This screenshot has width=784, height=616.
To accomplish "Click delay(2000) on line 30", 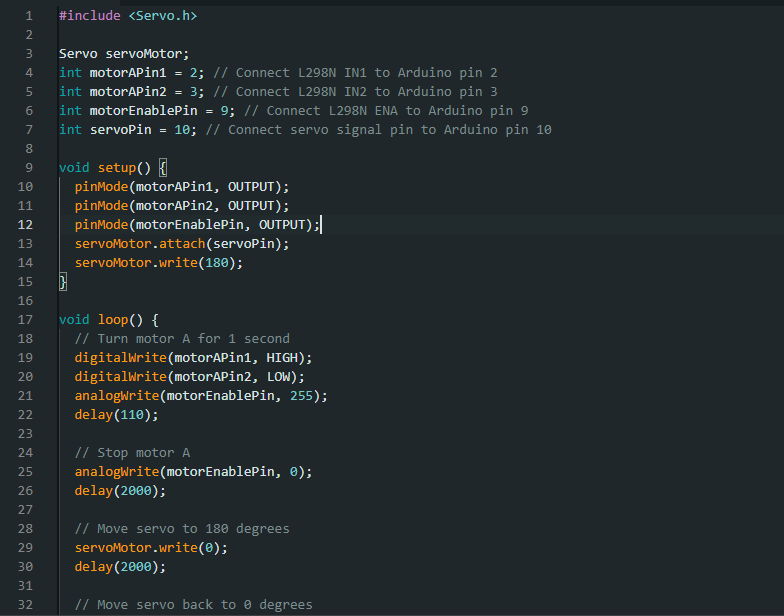I will click(x=120, y=567).
